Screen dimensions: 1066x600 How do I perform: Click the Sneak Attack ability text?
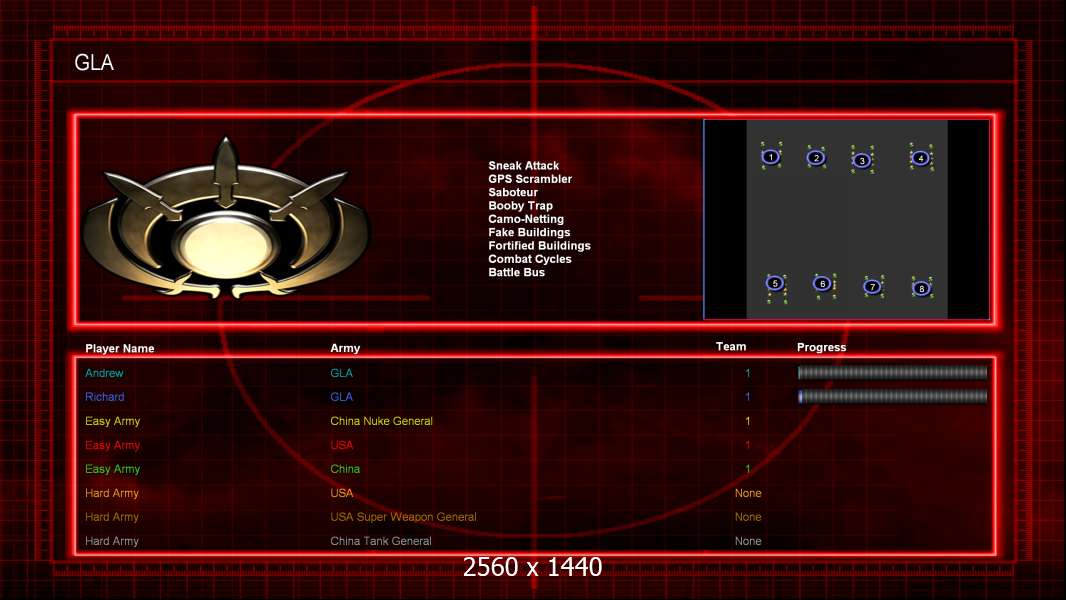523,165
